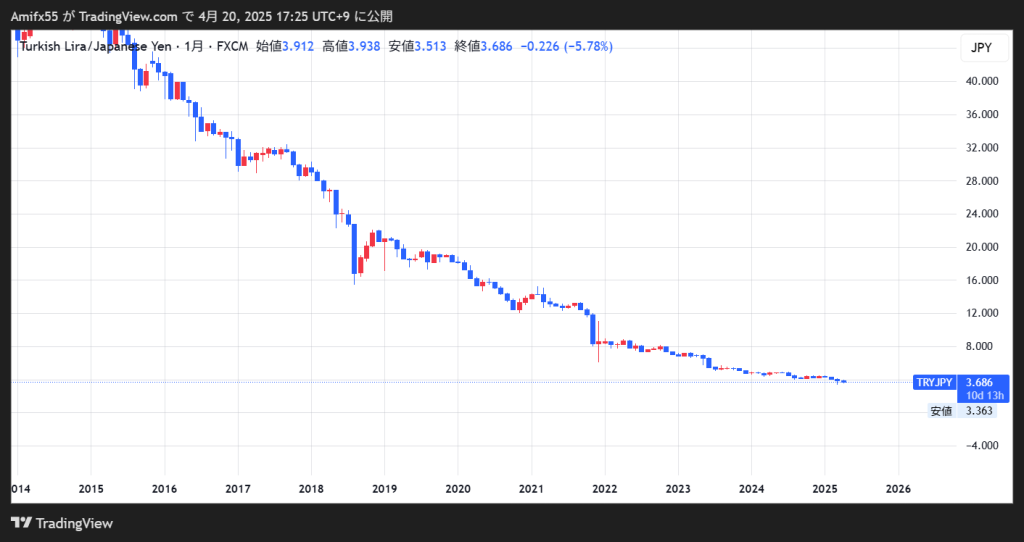Click the 始値 3.912 open value
1024x542 pixels.
pyautogui.click(x=285, y=46)
